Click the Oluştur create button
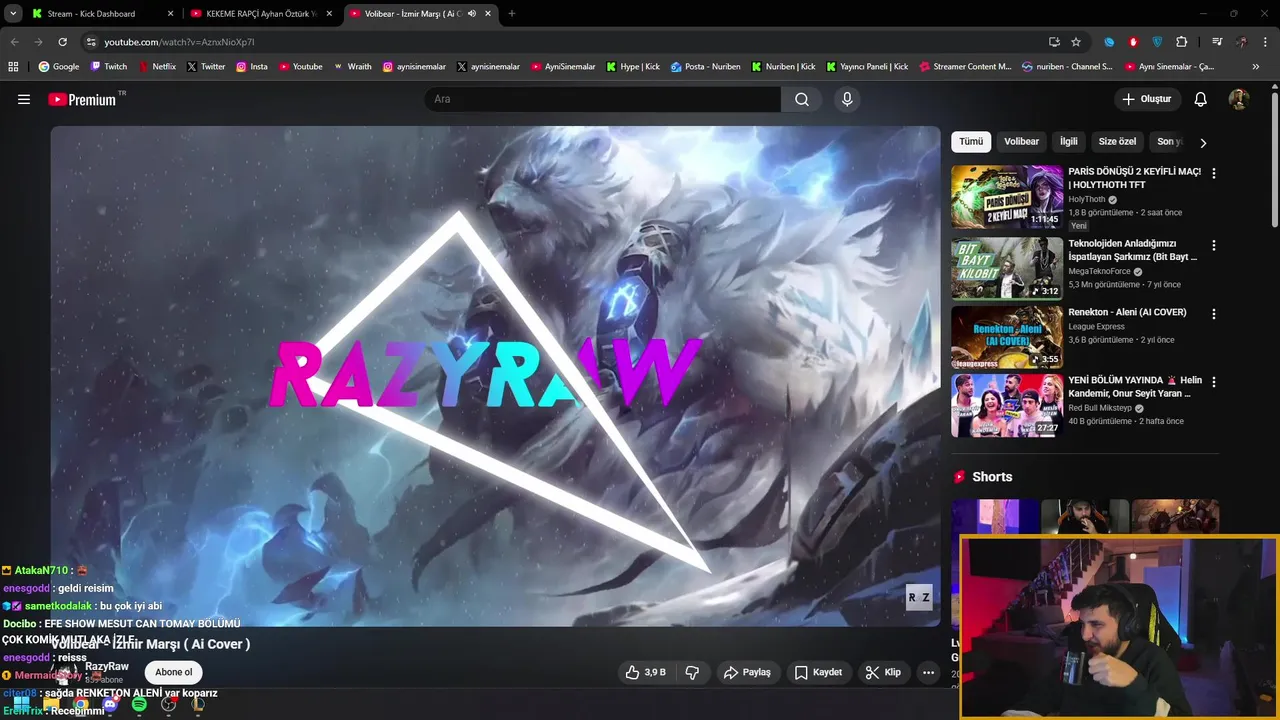The height and width of the screenshot is (720, 1280). (x=1148, y=99)
